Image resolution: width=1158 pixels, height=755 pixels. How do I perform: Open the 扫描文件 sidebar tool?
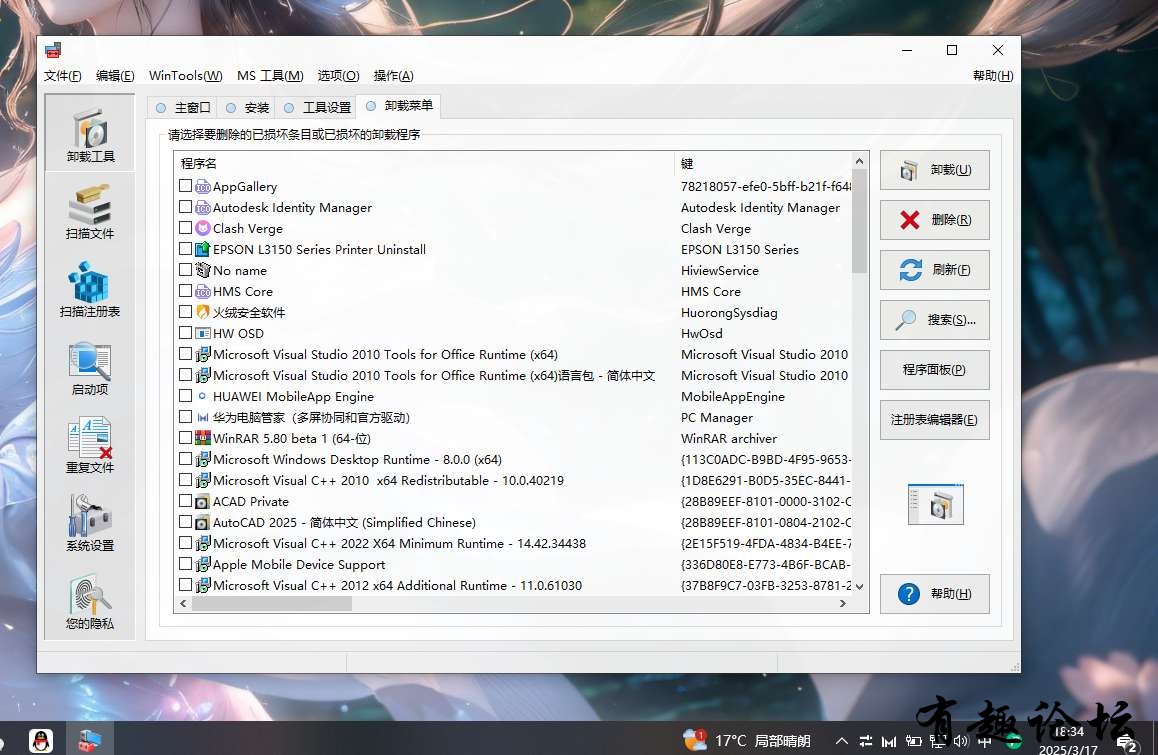pyautogui.click(x=90, y=212)
